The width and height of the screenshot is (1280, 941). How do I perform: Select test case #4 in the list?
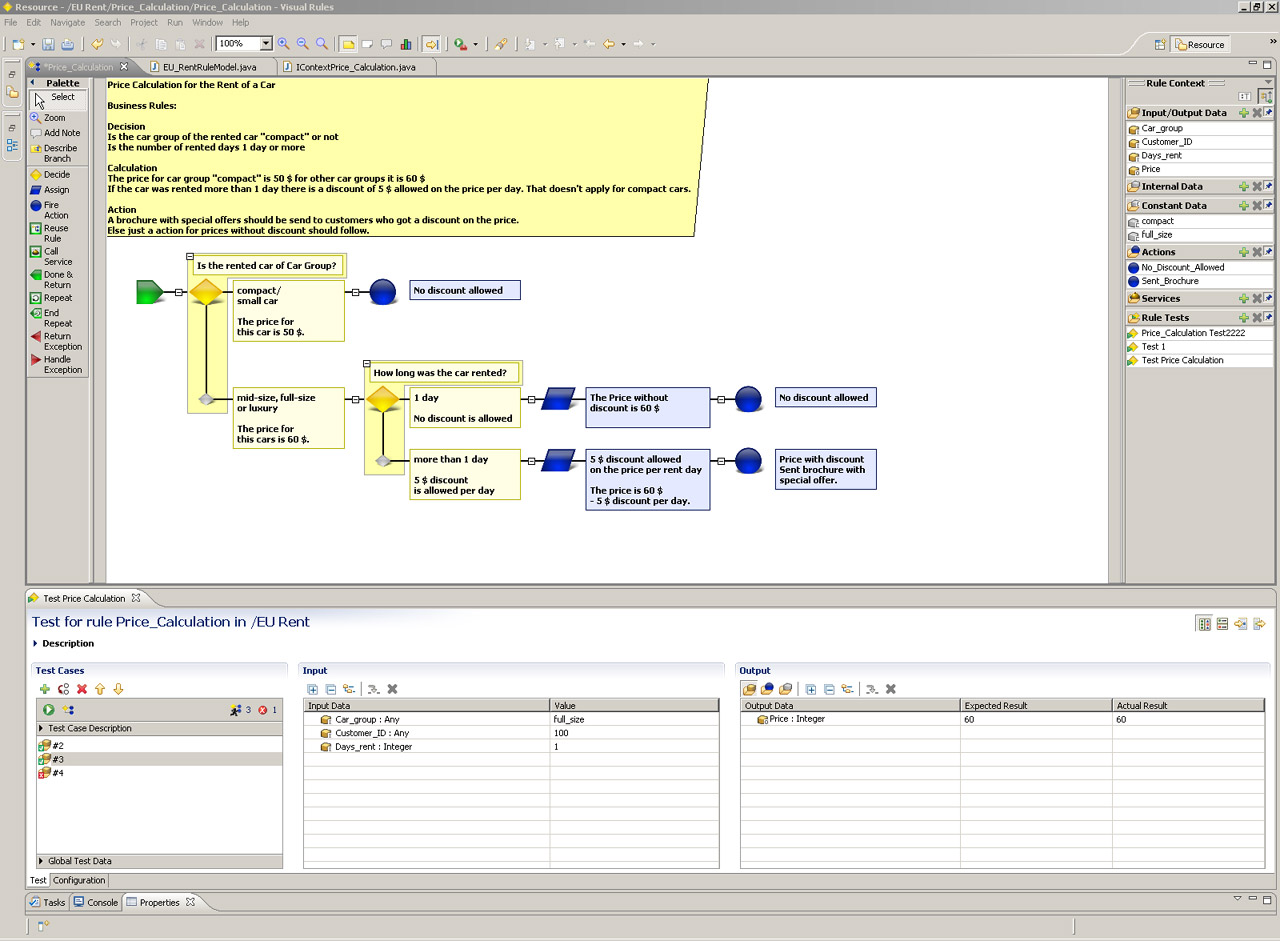click(x=57, y=773)
